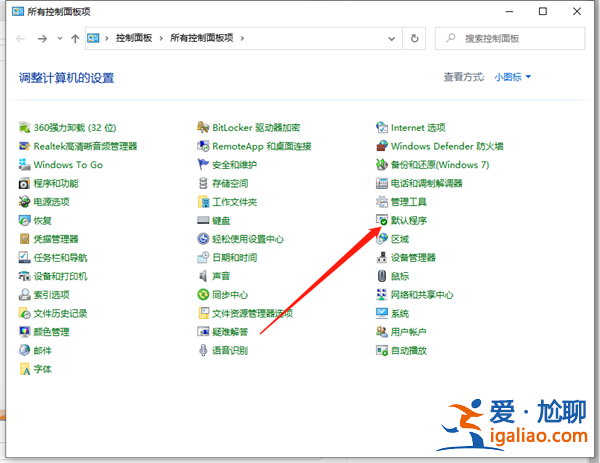Click 电话和调制解调器 link
Screen dimensions: 600x463
(426, 183)
